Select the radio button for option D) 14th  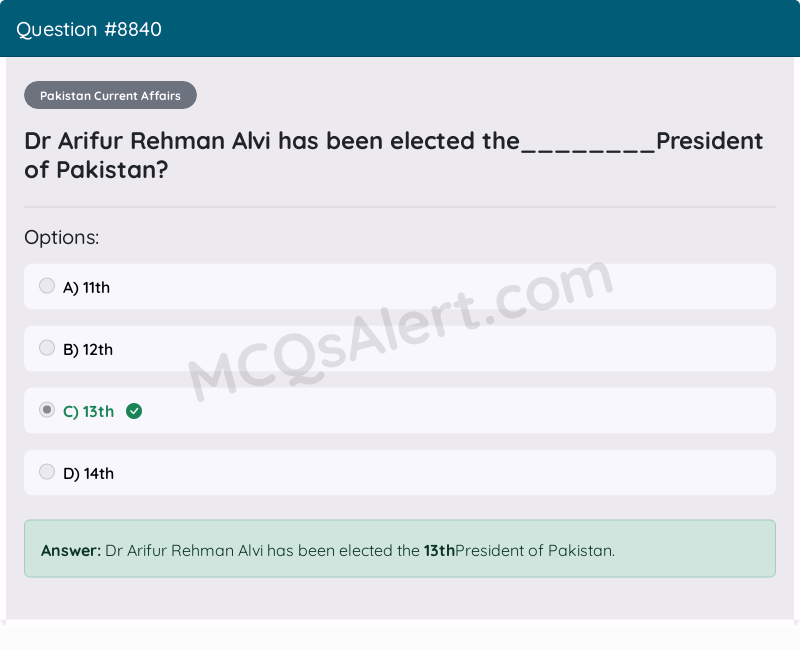47,471
